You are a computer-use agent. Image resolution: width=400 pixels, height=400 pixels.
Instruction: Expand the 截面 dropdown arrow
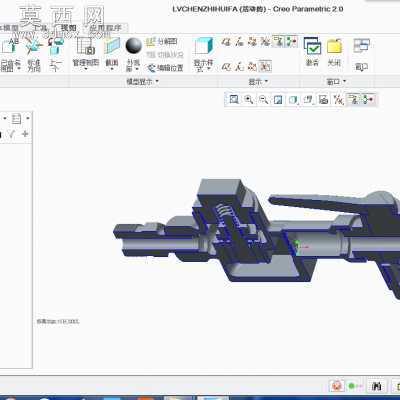[x=112, y=69]
